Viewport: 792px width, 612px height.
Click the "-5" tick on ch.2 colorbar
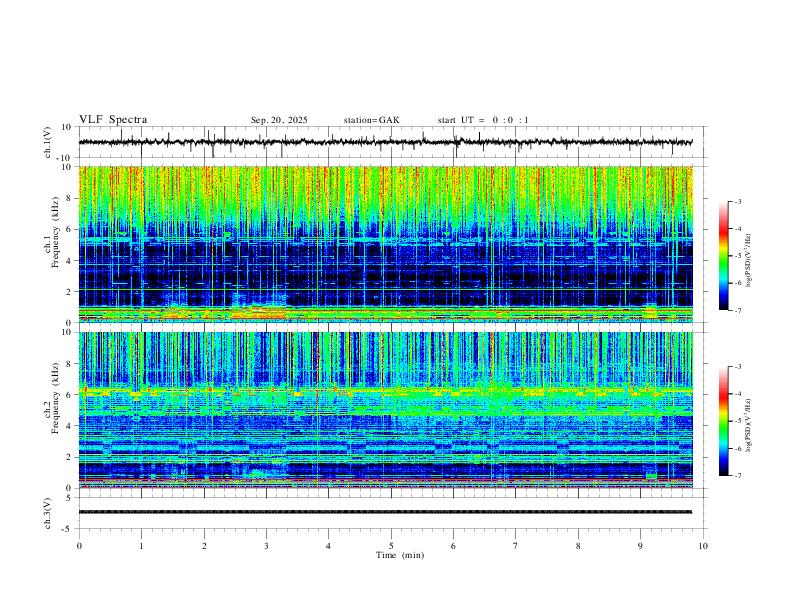tap(738, 421)
